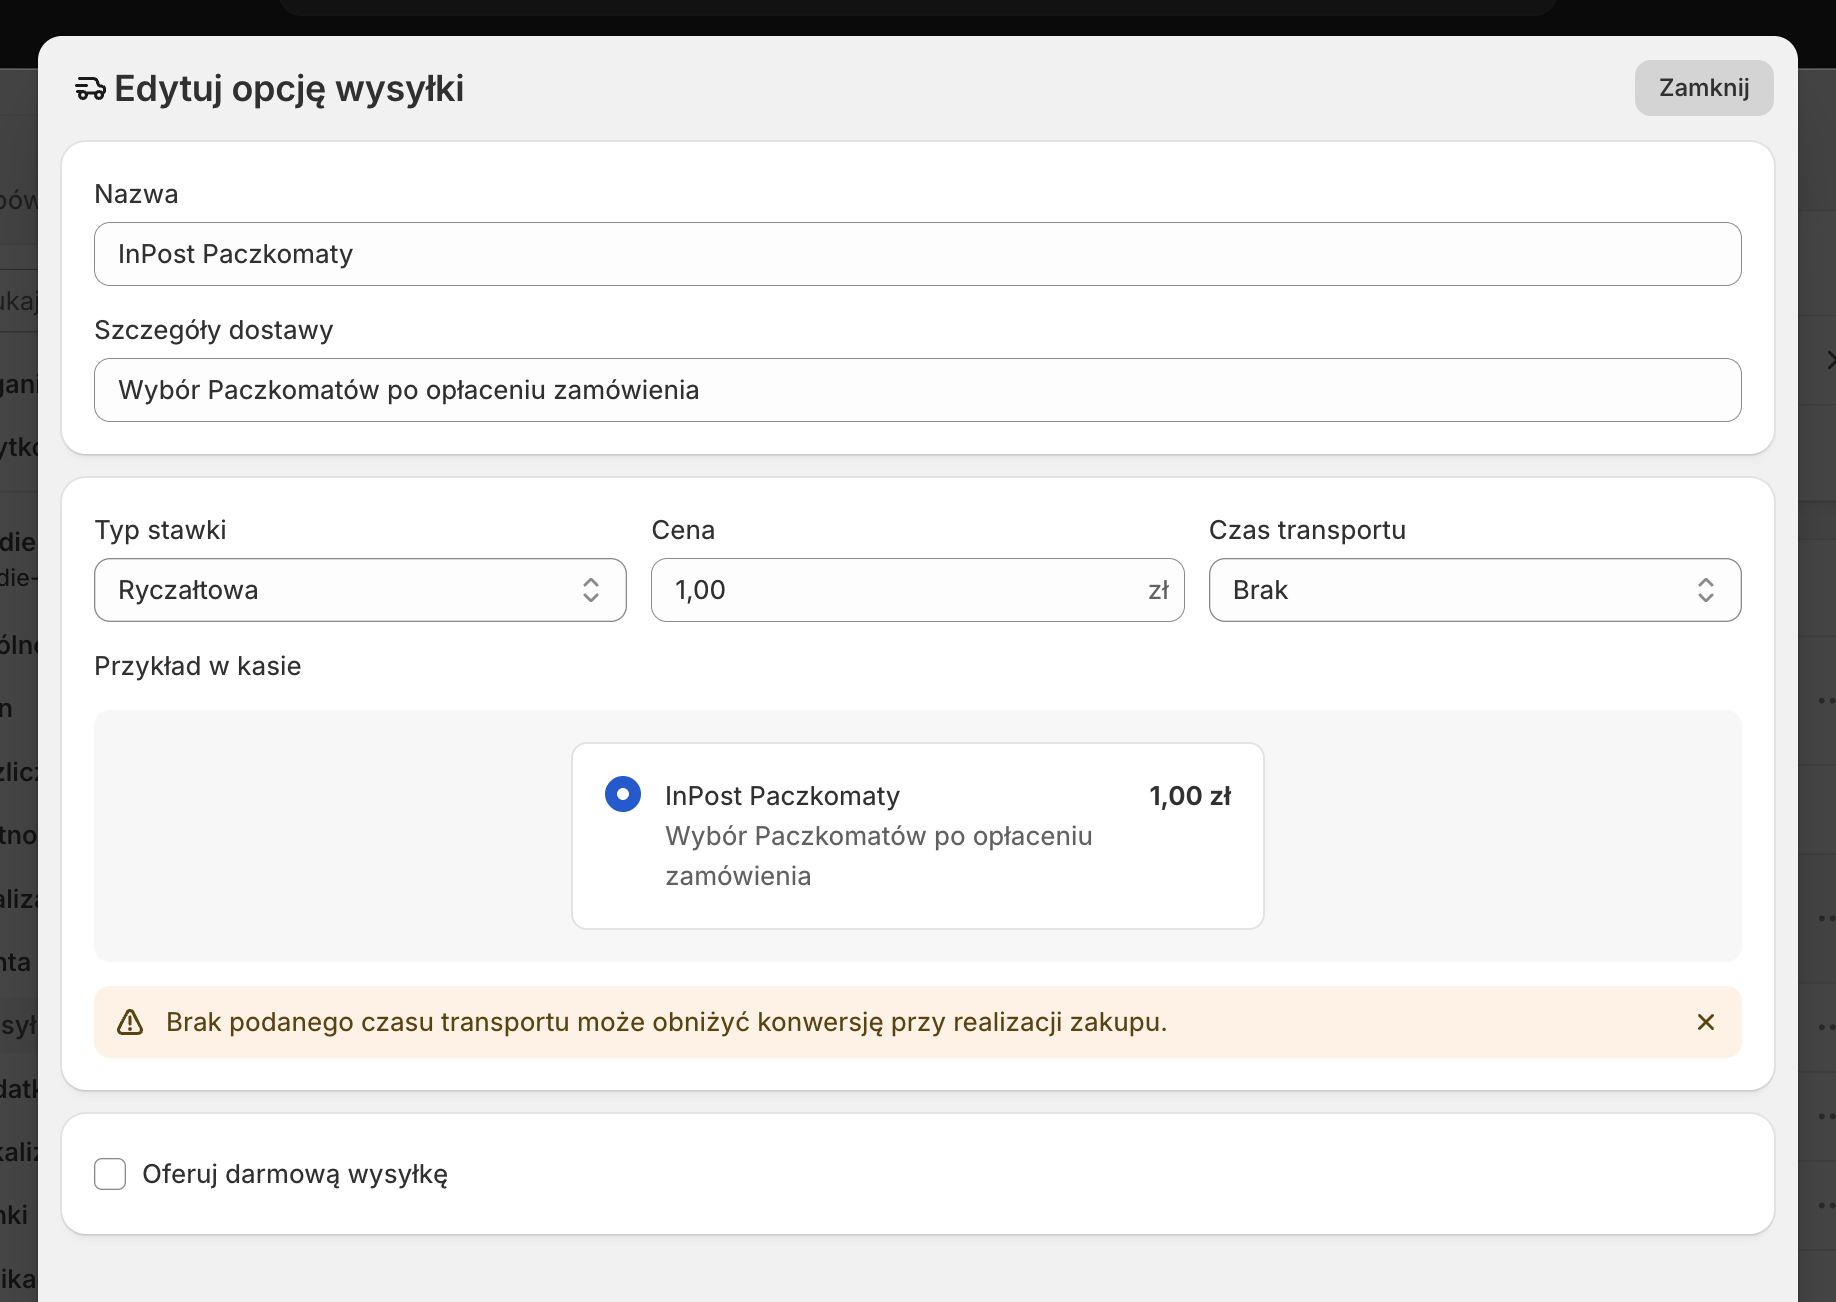Edit the Szczegóły dostawy text field
The image size is (1836, 1302).
[917, 390]
